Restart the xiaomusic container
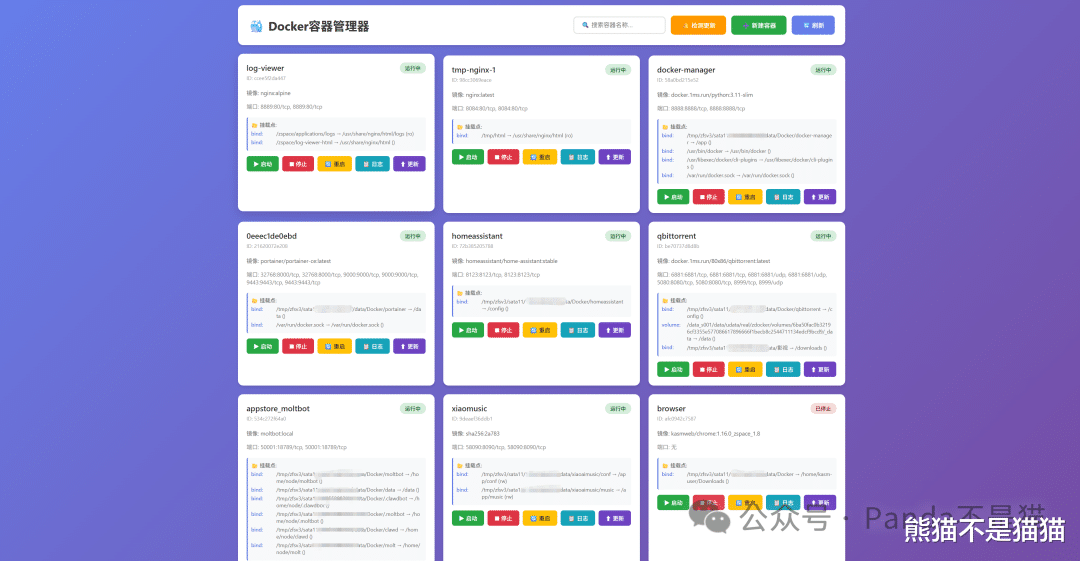 pos(540,518)
